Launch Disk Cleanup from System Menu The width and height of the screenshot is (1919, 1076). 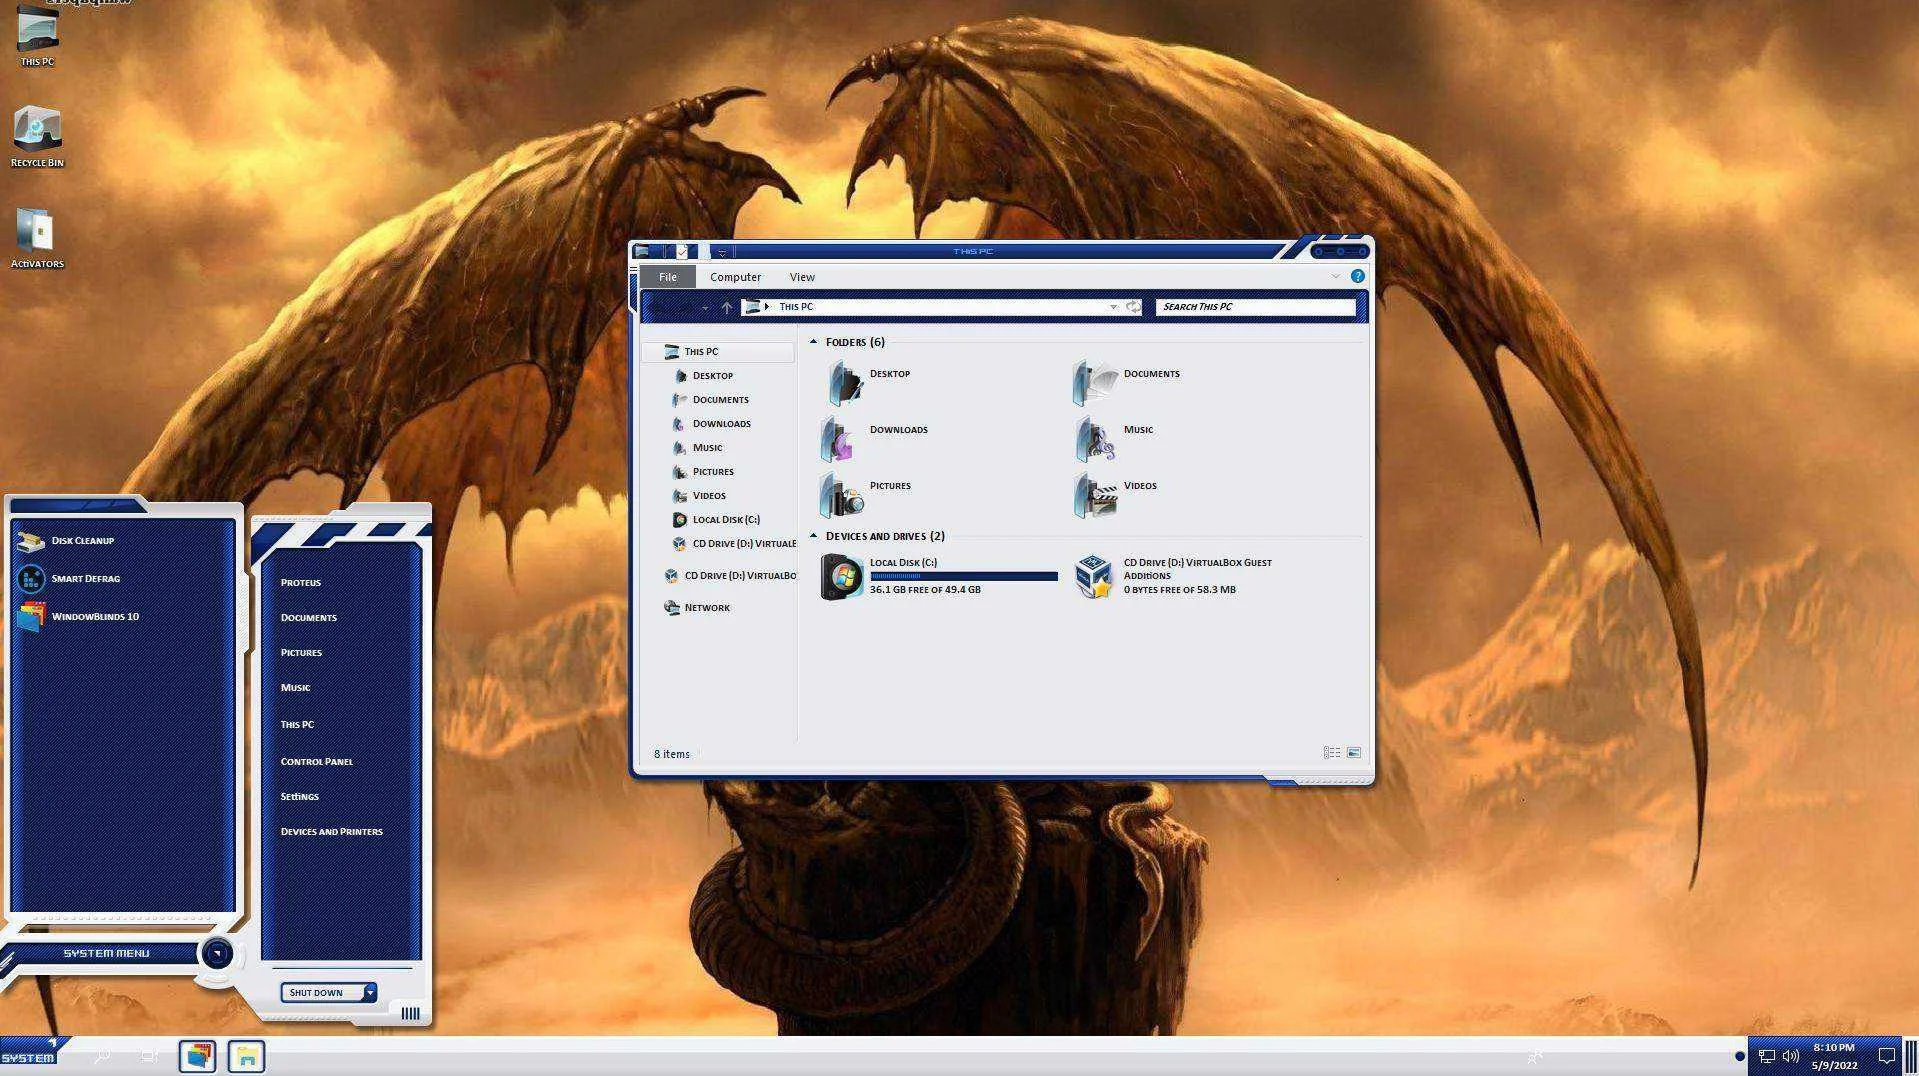click(x=66, y=541)
